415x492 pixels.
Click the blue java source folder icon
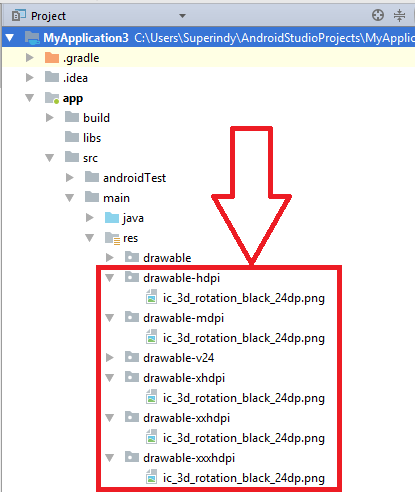[x=112, y=218]
